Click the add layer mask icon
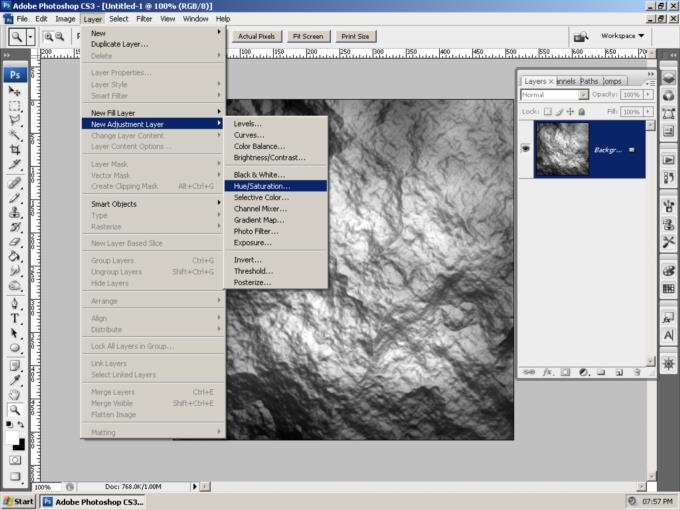The image size is (680, 510). click(565, 372)
